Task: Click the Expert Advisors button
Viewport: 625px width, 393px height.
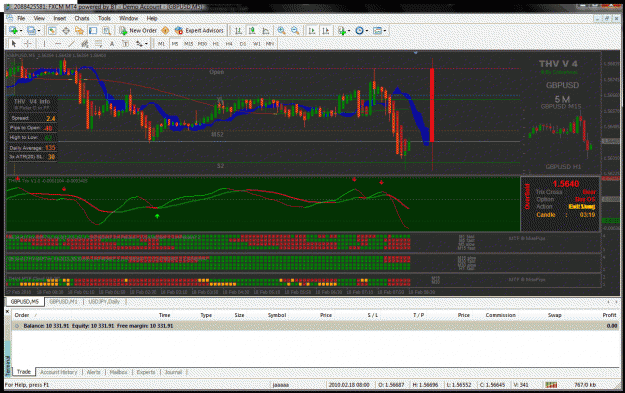Action: 199,31
